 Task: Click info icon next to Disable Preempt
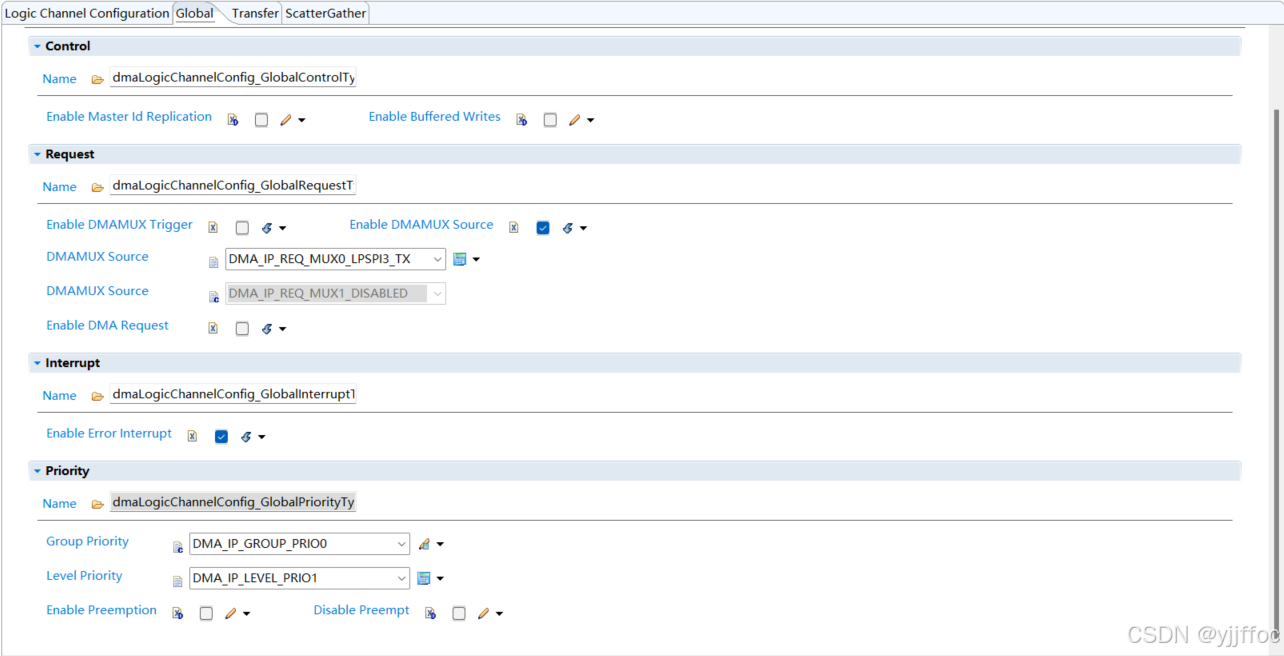point(431,614)
